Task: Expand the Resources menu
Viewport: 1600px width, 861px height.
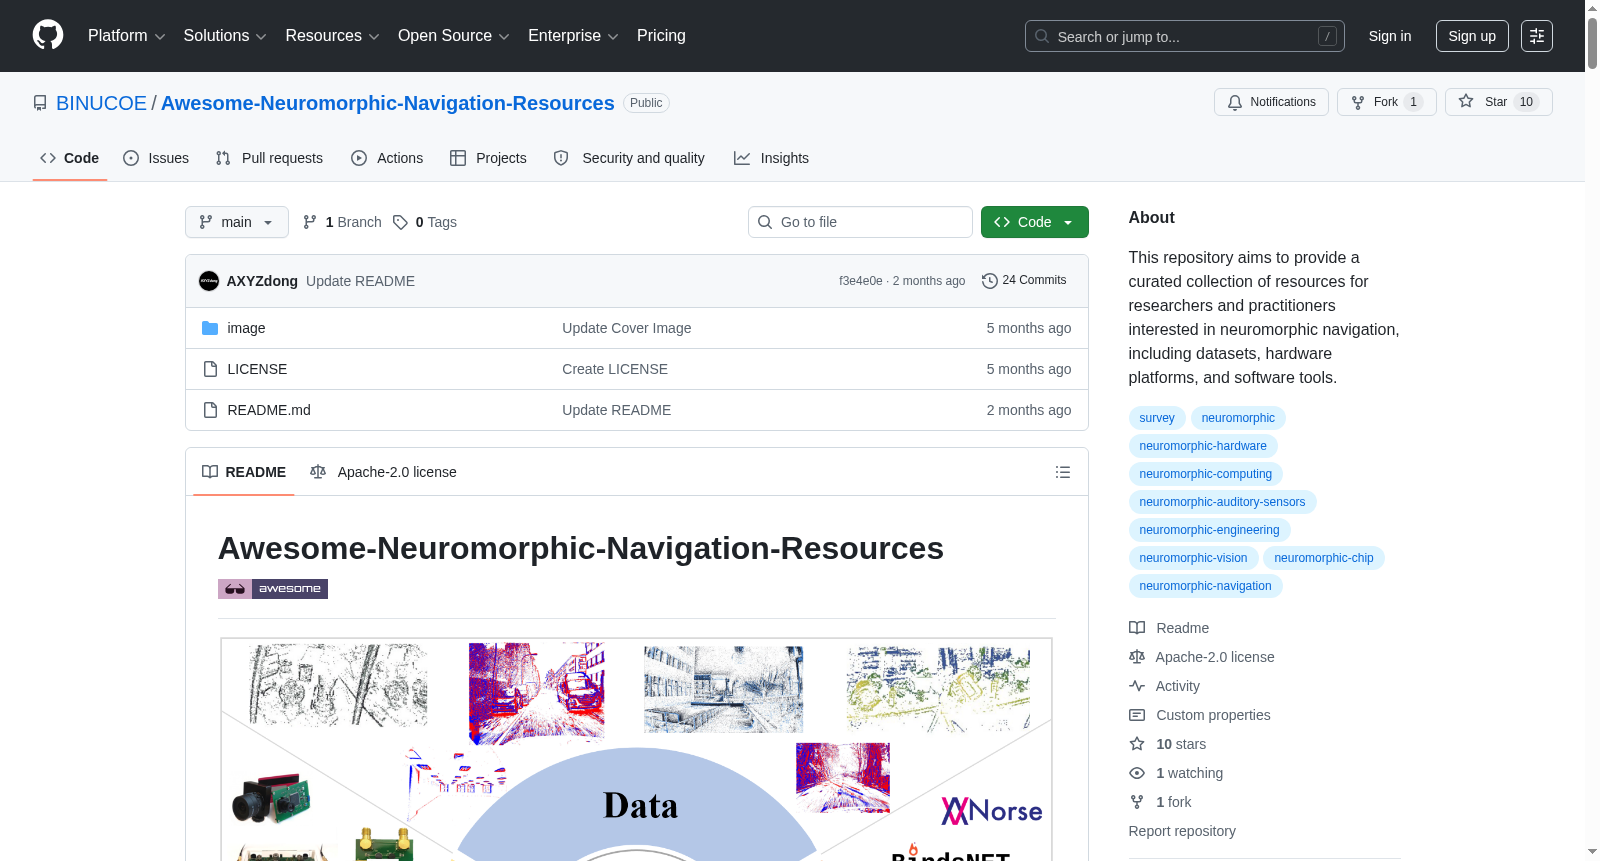Action: click(x=332, y=36)
